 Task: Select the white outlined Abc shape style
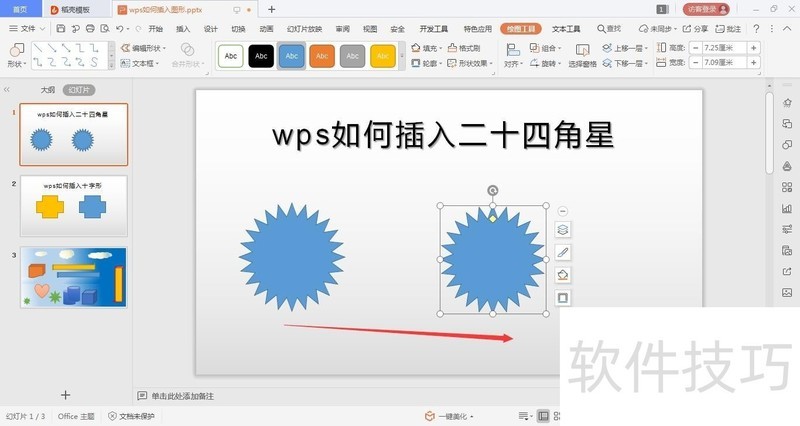[x=231, y=56]
